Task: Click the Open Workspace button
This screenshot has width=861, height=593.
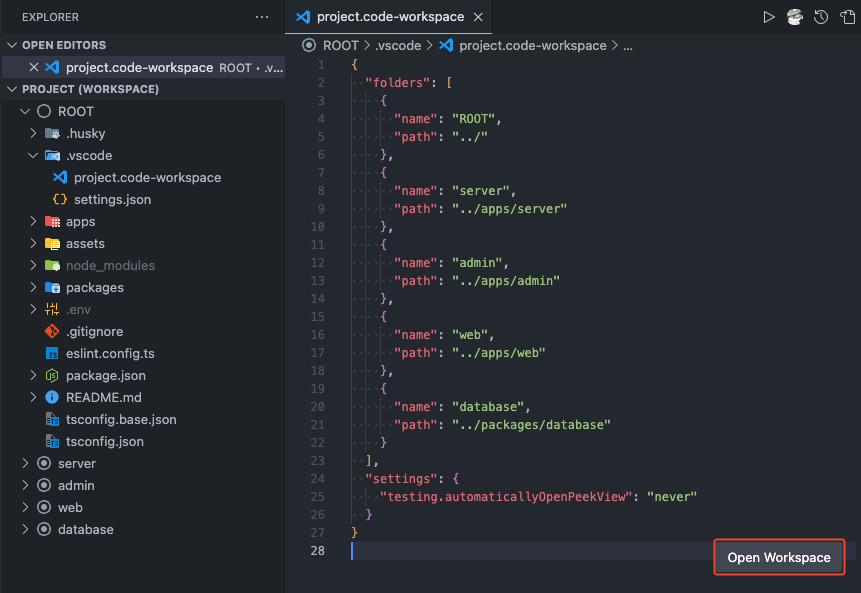Action: tap(779, 557)
